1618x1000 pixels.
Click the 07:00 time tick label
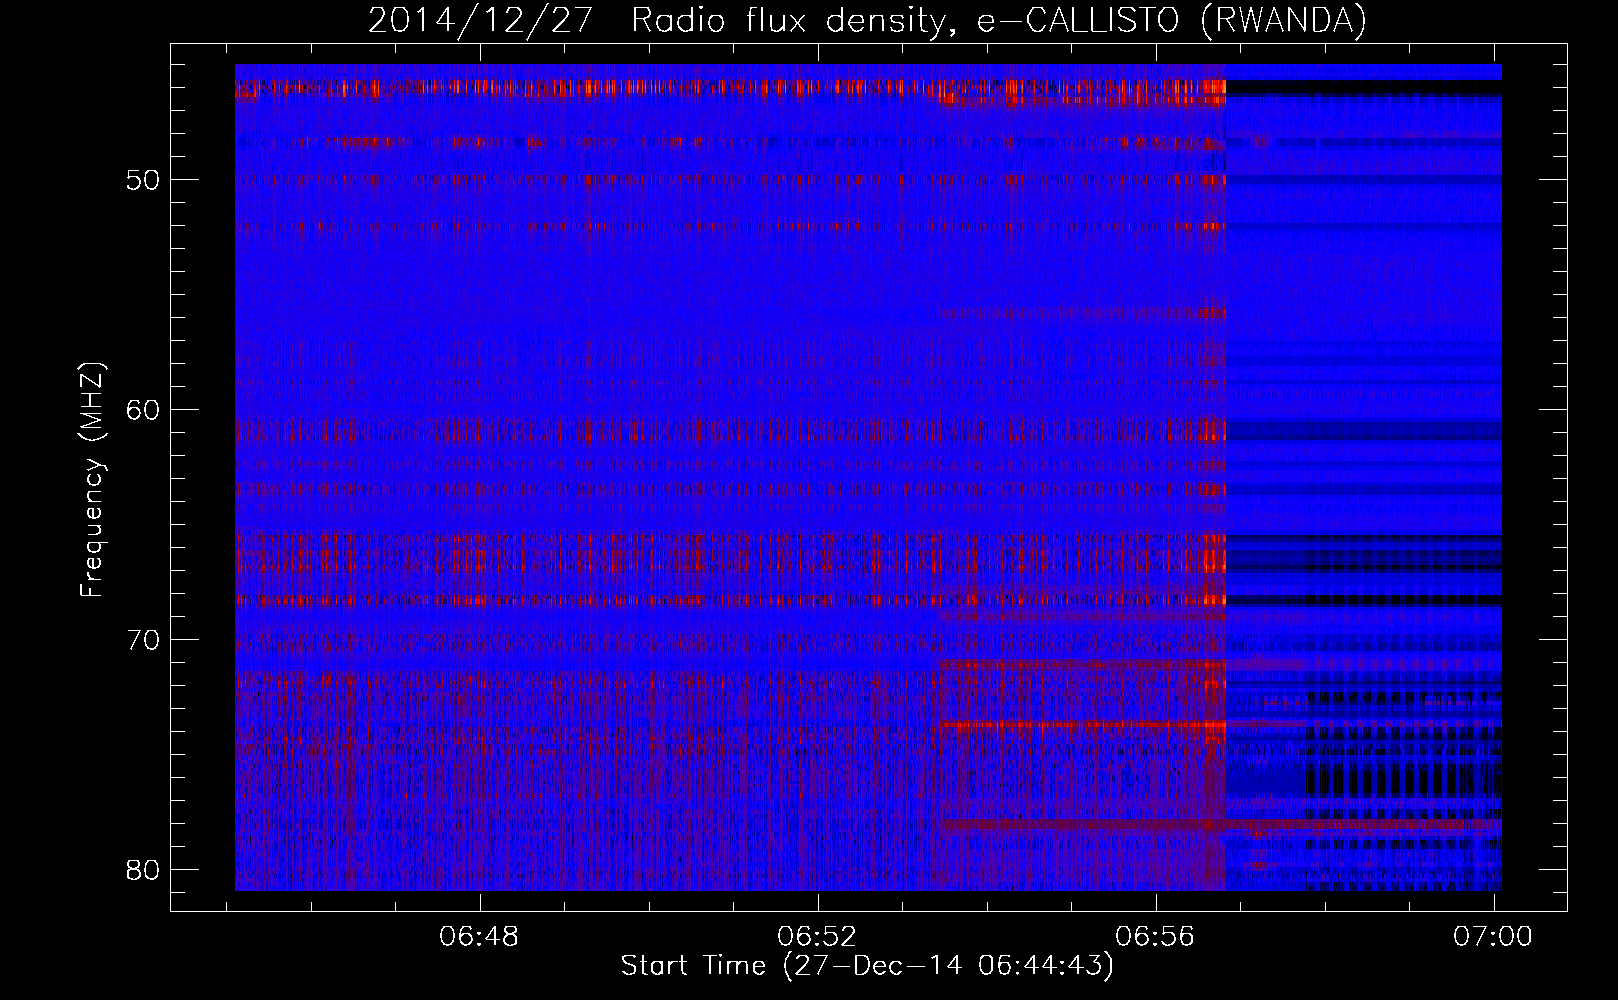click(x=1493, y=936)
